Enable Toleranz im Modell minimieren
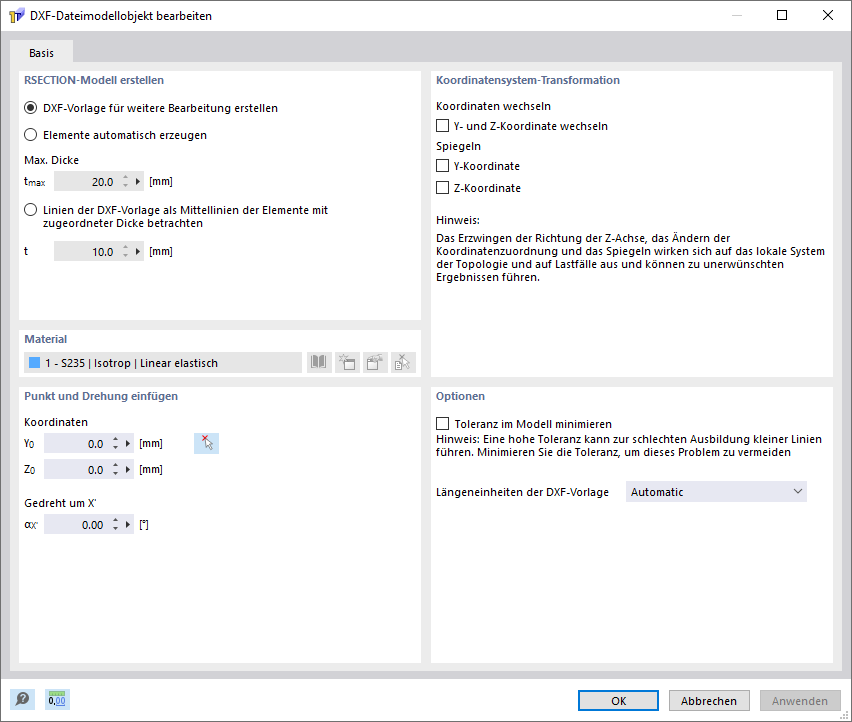852x722 pixels. click(442, 423)
